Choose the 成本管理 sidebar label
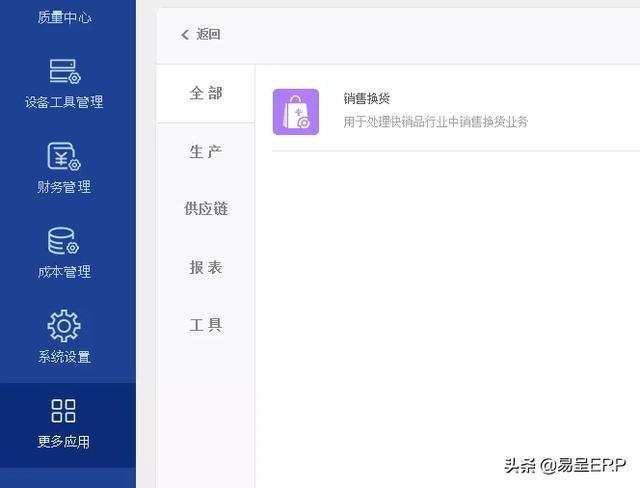Image resolution: width=640 pixels, height=488 pixels. pos(64,272)
